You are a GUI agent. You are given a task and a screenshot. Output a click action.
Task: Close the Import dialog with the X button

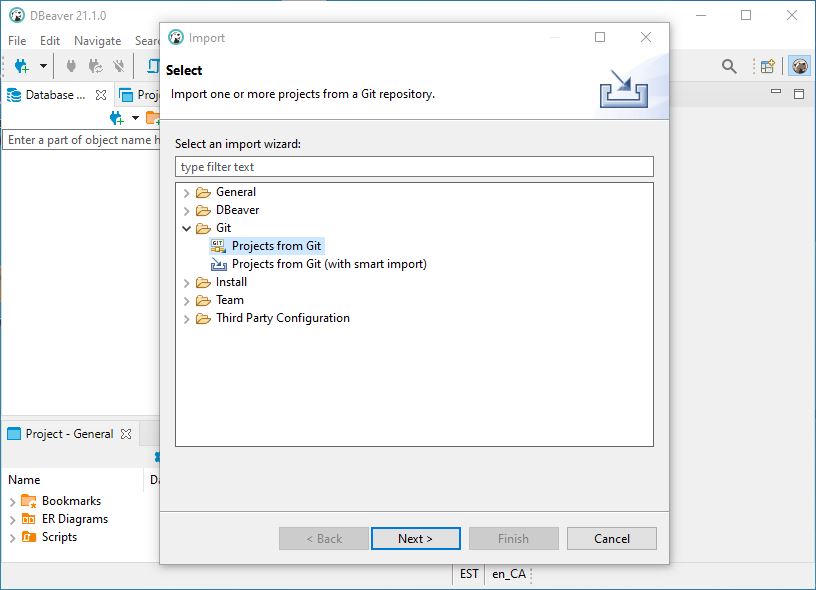point(646,37)
